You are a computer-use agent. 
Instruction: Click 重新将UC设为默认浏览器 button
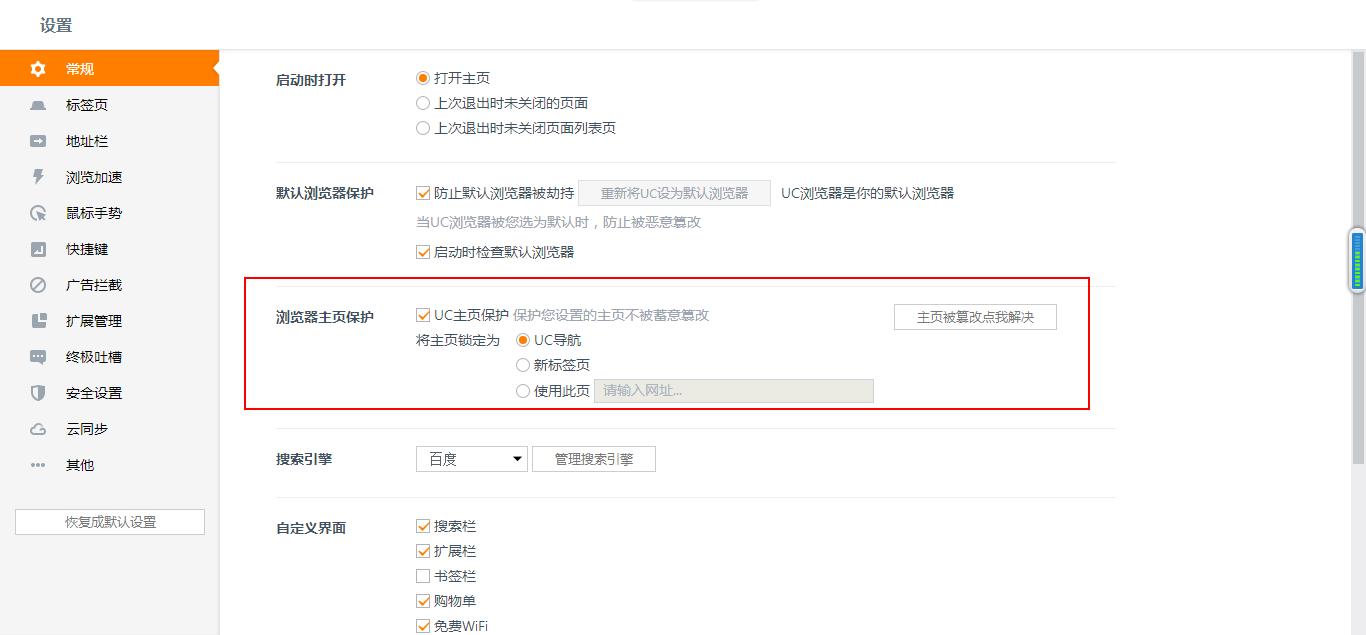point(674,193)
